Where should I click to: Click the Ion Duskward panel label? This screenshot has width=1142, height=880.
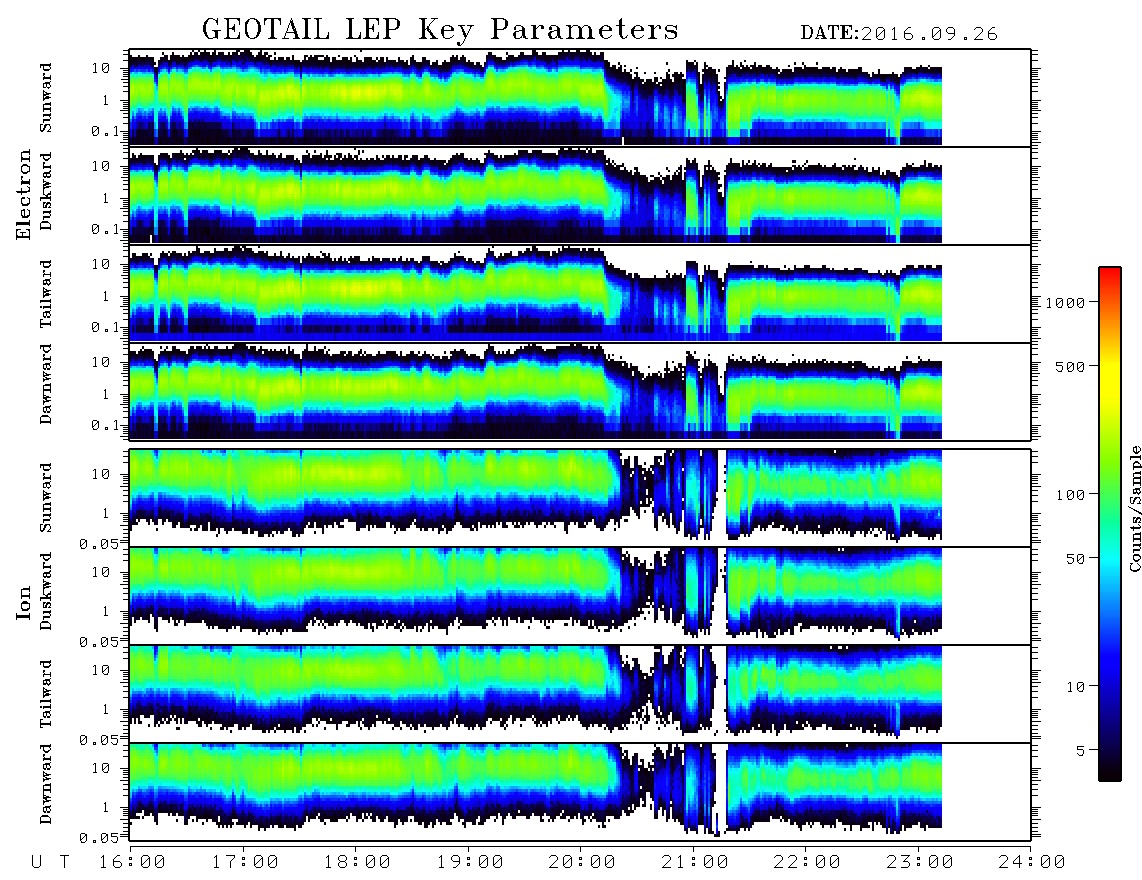[46, 592]
